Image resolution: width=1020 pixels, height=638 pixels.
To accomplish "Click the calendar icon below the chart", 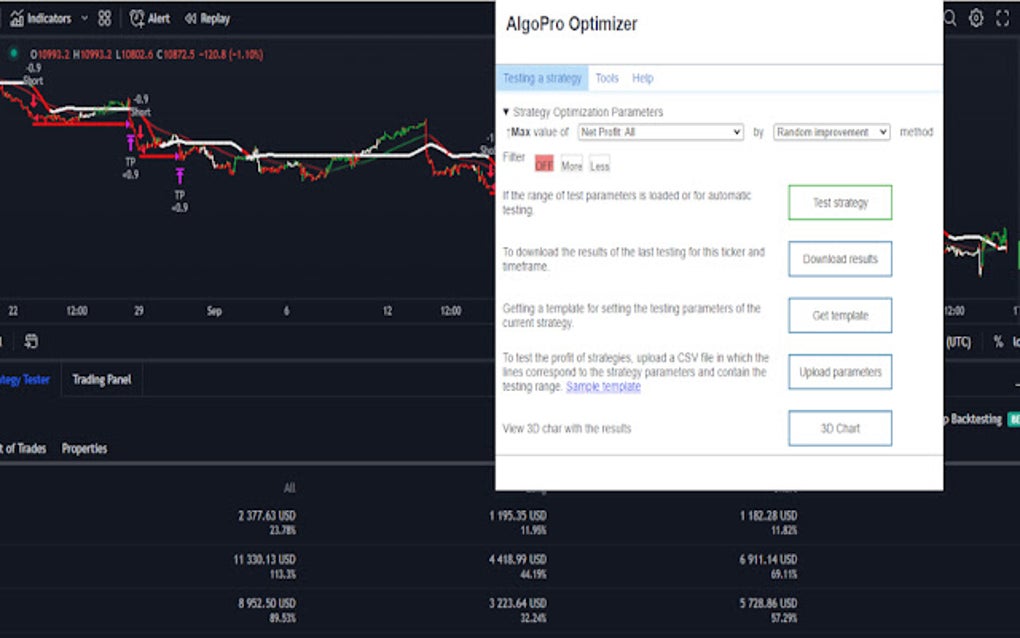I will click(x=31, y=341).
